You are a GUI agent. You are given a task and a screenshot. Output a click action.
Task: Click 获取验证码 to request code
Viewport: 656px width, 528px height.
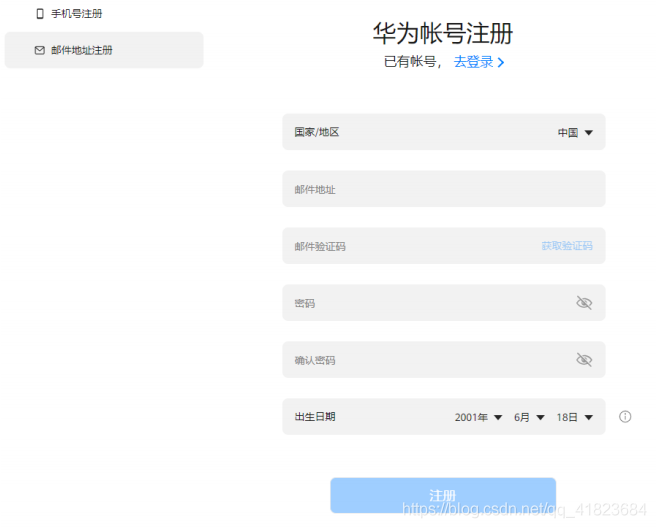coord(567,246)
